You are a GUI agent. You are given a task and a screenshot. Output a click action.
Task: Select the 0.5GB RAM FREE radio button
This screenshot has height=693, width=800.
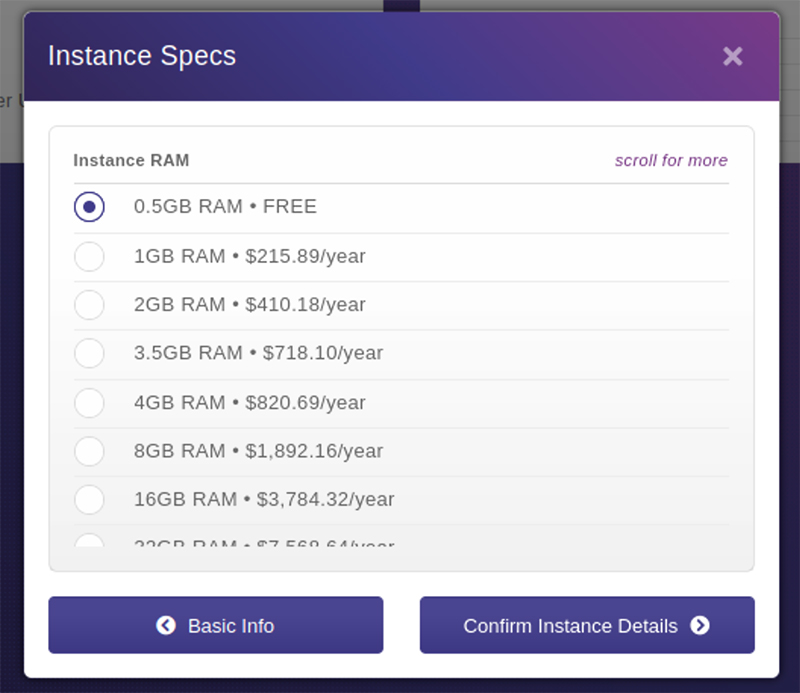click(89, 207)
